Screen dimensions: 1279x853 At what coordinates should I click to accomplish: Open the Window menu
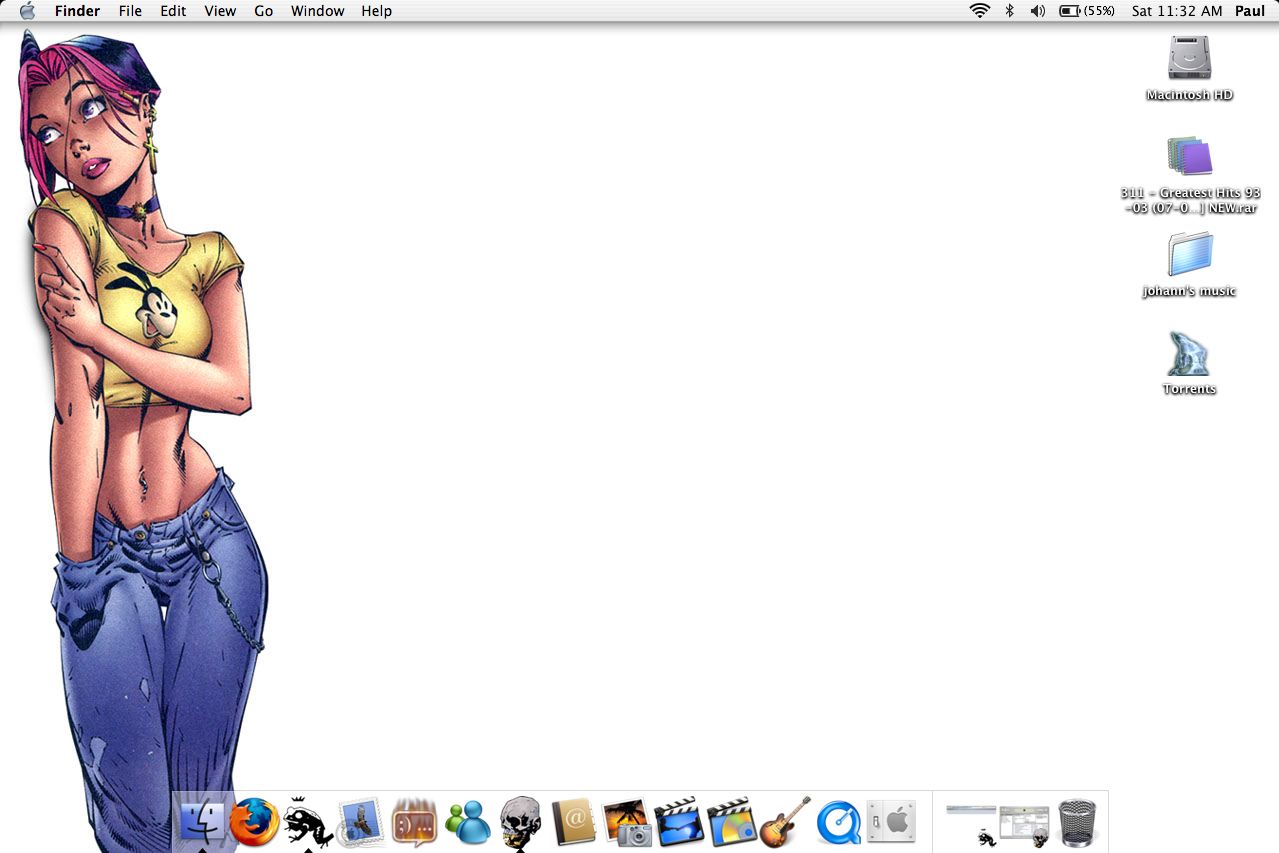pos(318,11)
